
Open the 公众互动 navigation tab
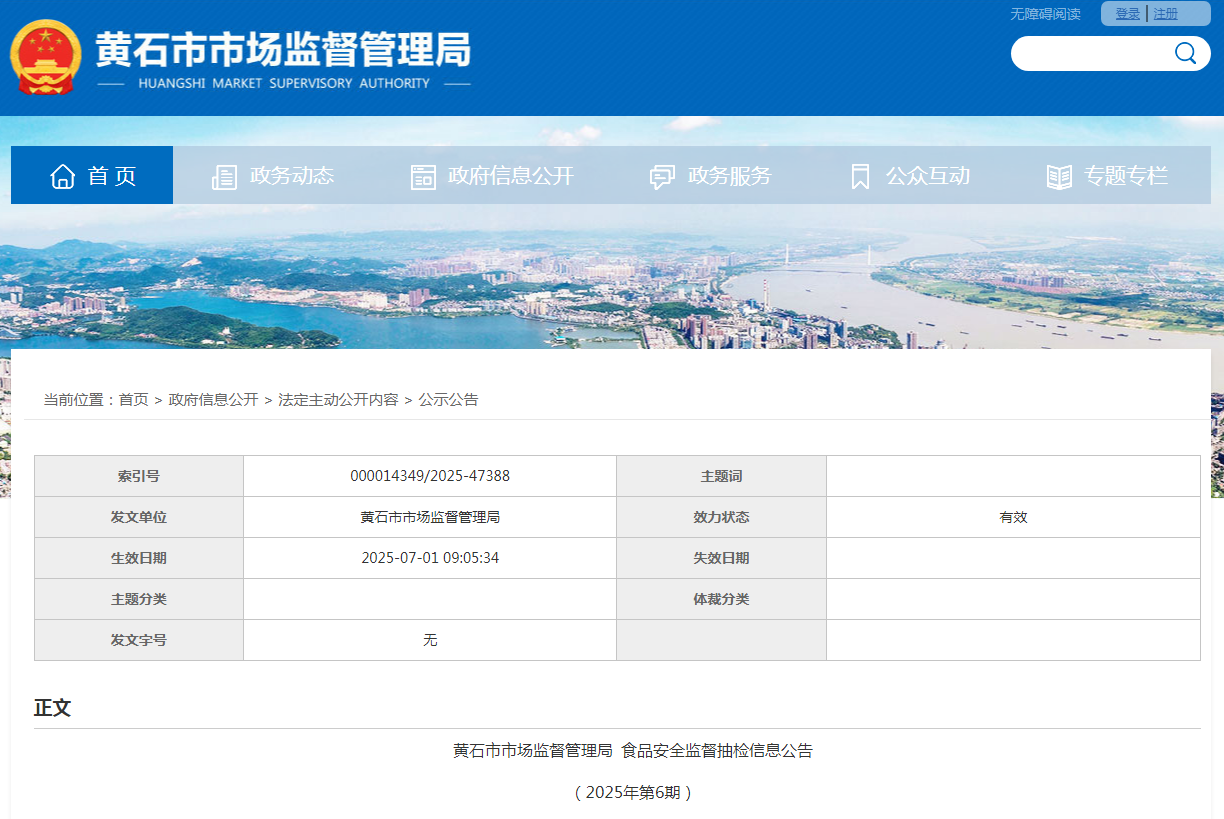(x=910, y=175)
